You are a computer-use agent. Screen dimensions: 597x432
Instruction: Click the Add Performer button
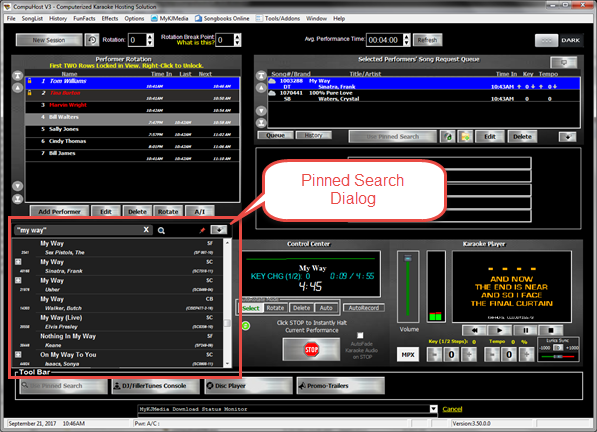59,212
